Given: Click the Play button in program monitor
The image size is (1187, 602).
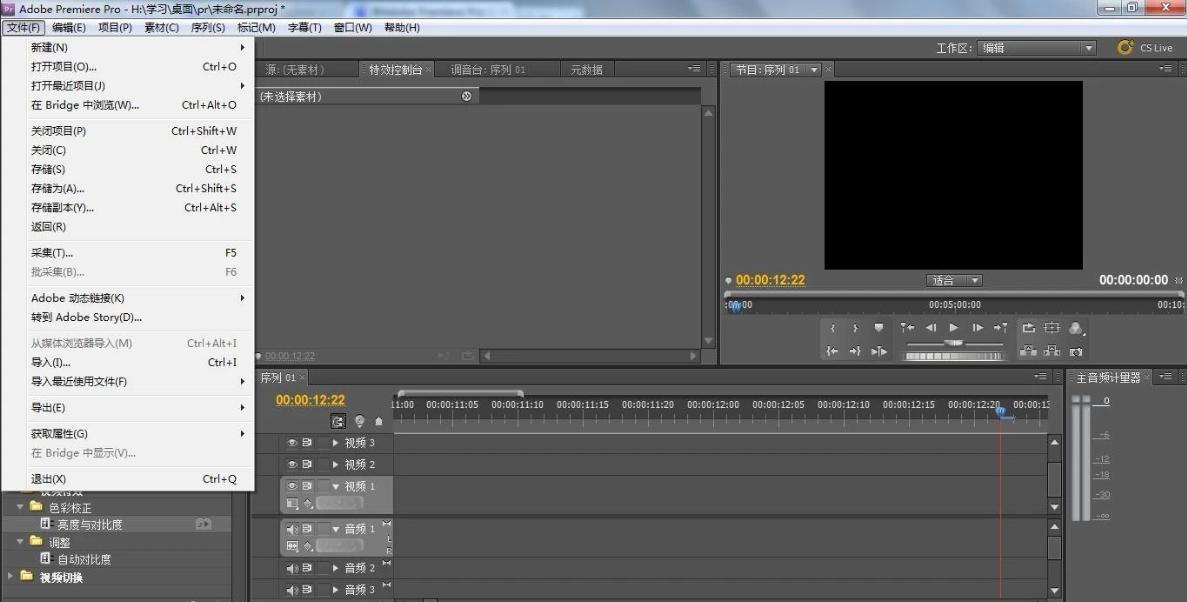Looking at the screenshot, I should coord(954,328).
